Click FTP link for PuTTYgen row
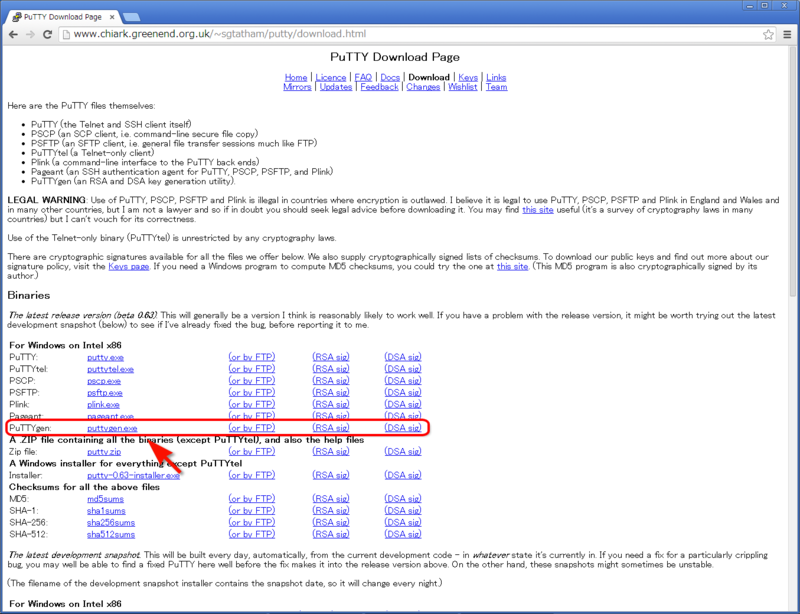 [x=252, y=428]
